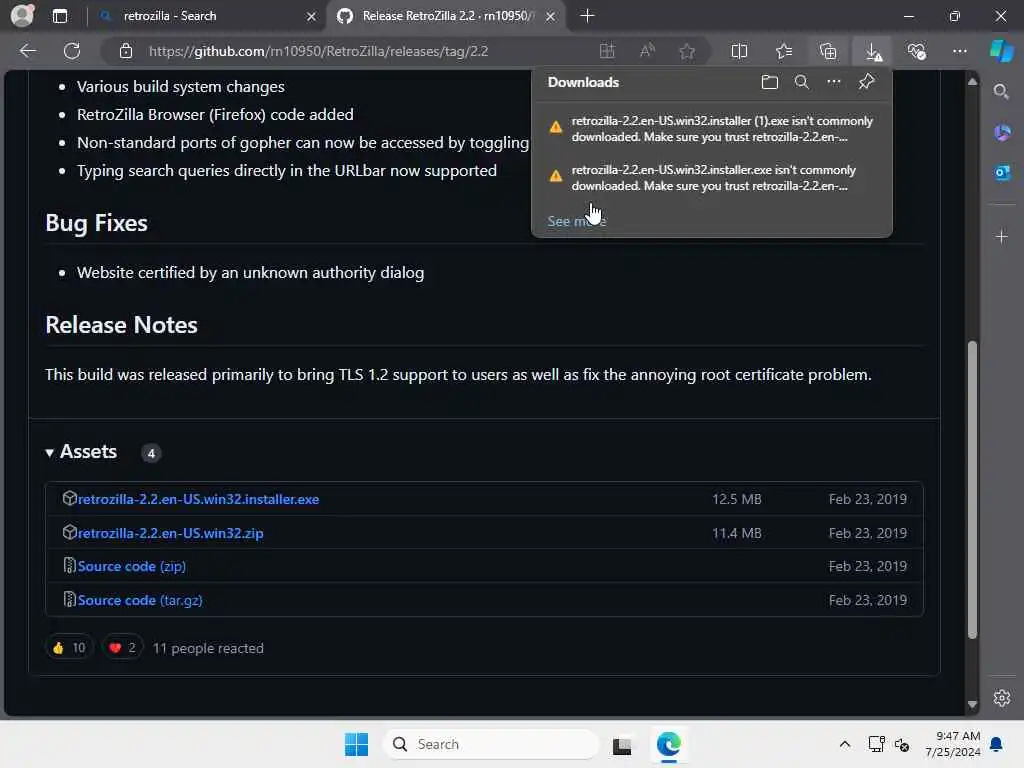Download retrozilla-2.2.en-US.win32.zip
Screen dimensions: 1024x768
[x=170, y=533]
